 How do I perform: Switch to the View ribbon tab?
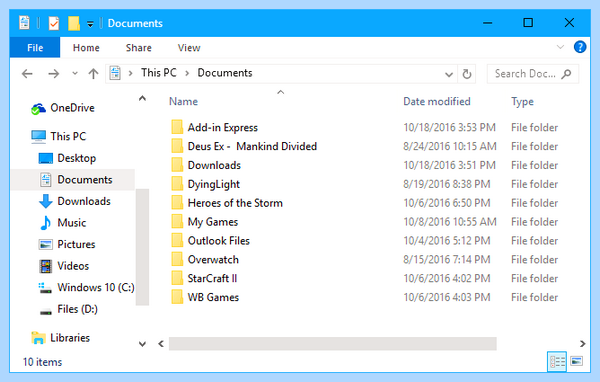(x=189, y=47)
